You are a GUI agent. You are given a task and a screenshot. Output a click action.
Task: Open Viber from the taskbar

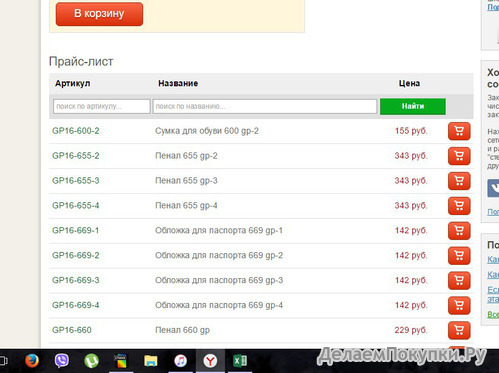(x=62, y=361)
